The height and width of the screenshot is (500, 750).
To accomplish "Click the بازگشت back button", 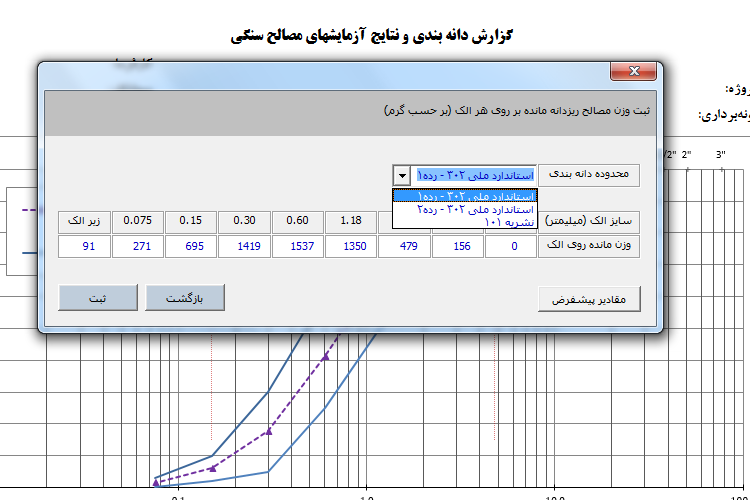I will coord(185,298).
